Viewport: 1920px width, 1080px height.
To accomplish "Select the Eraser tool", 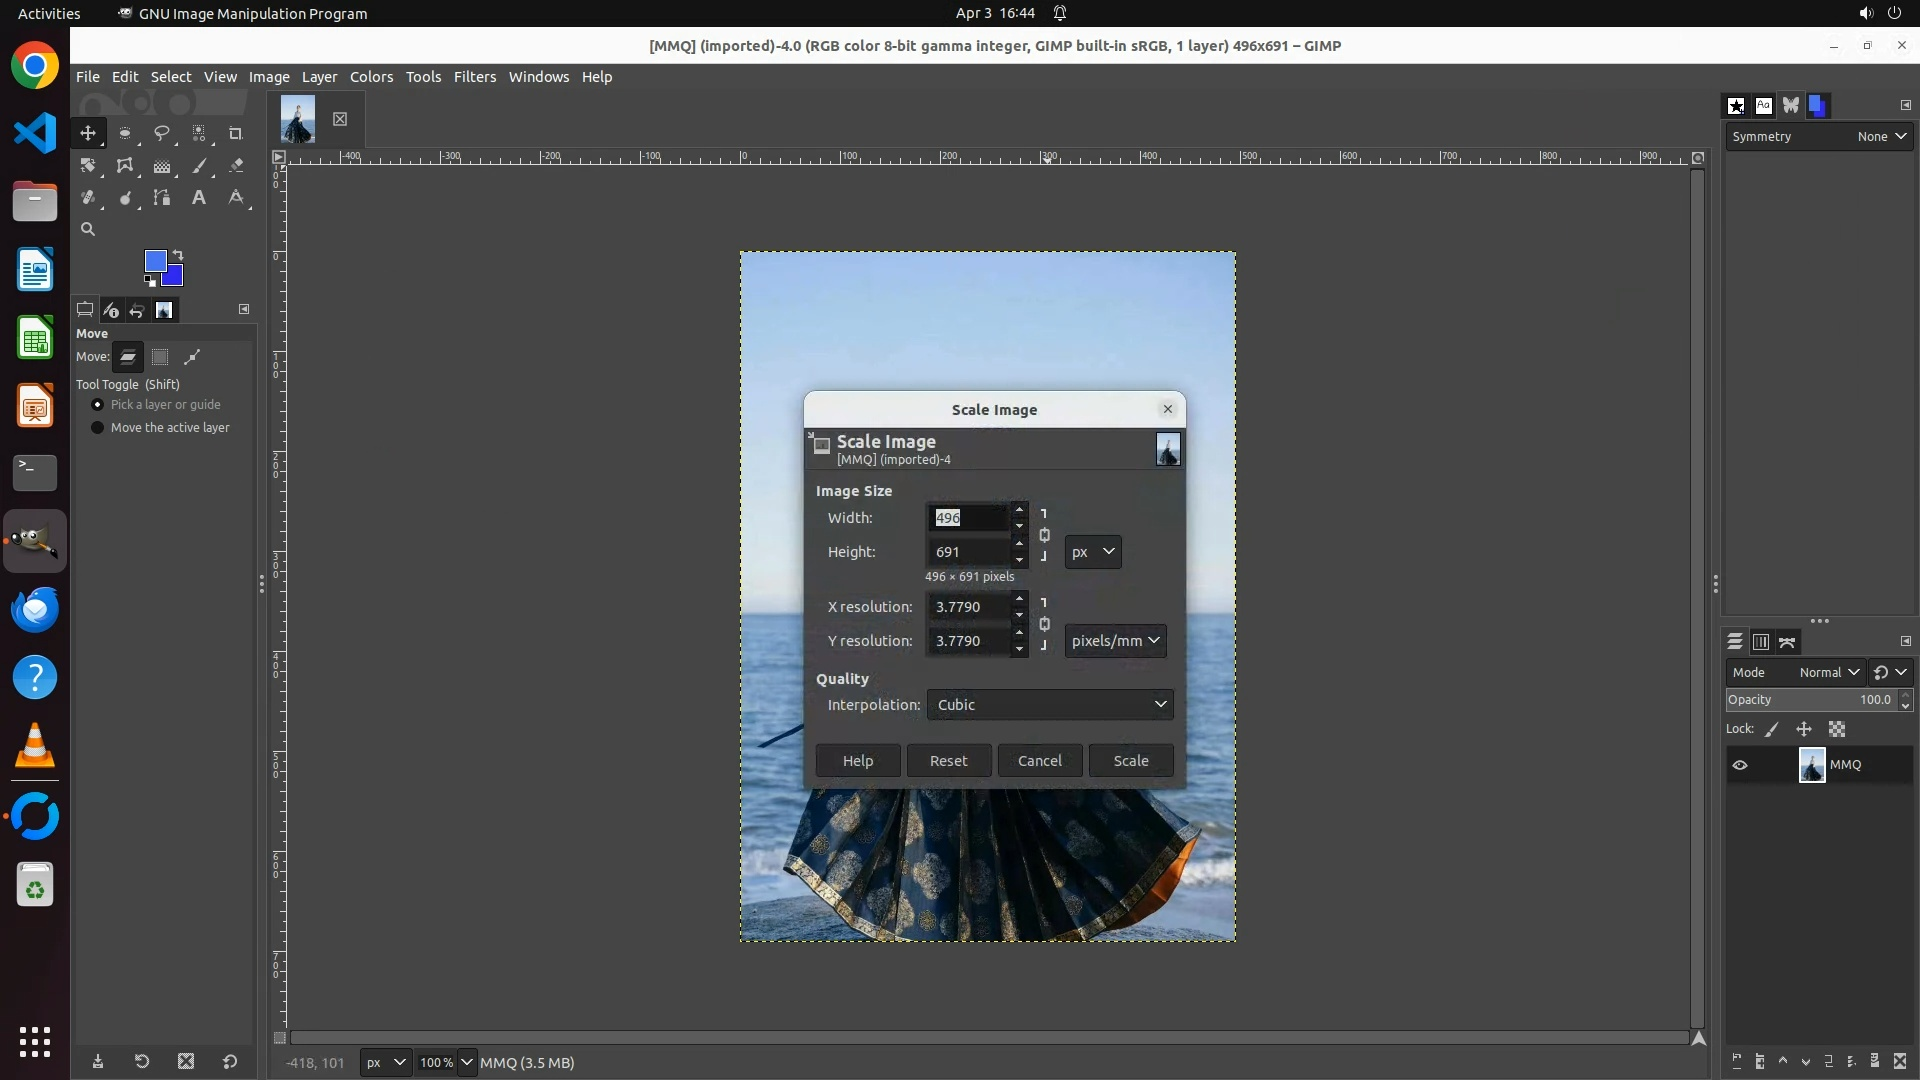I will [x=236, y=166].
